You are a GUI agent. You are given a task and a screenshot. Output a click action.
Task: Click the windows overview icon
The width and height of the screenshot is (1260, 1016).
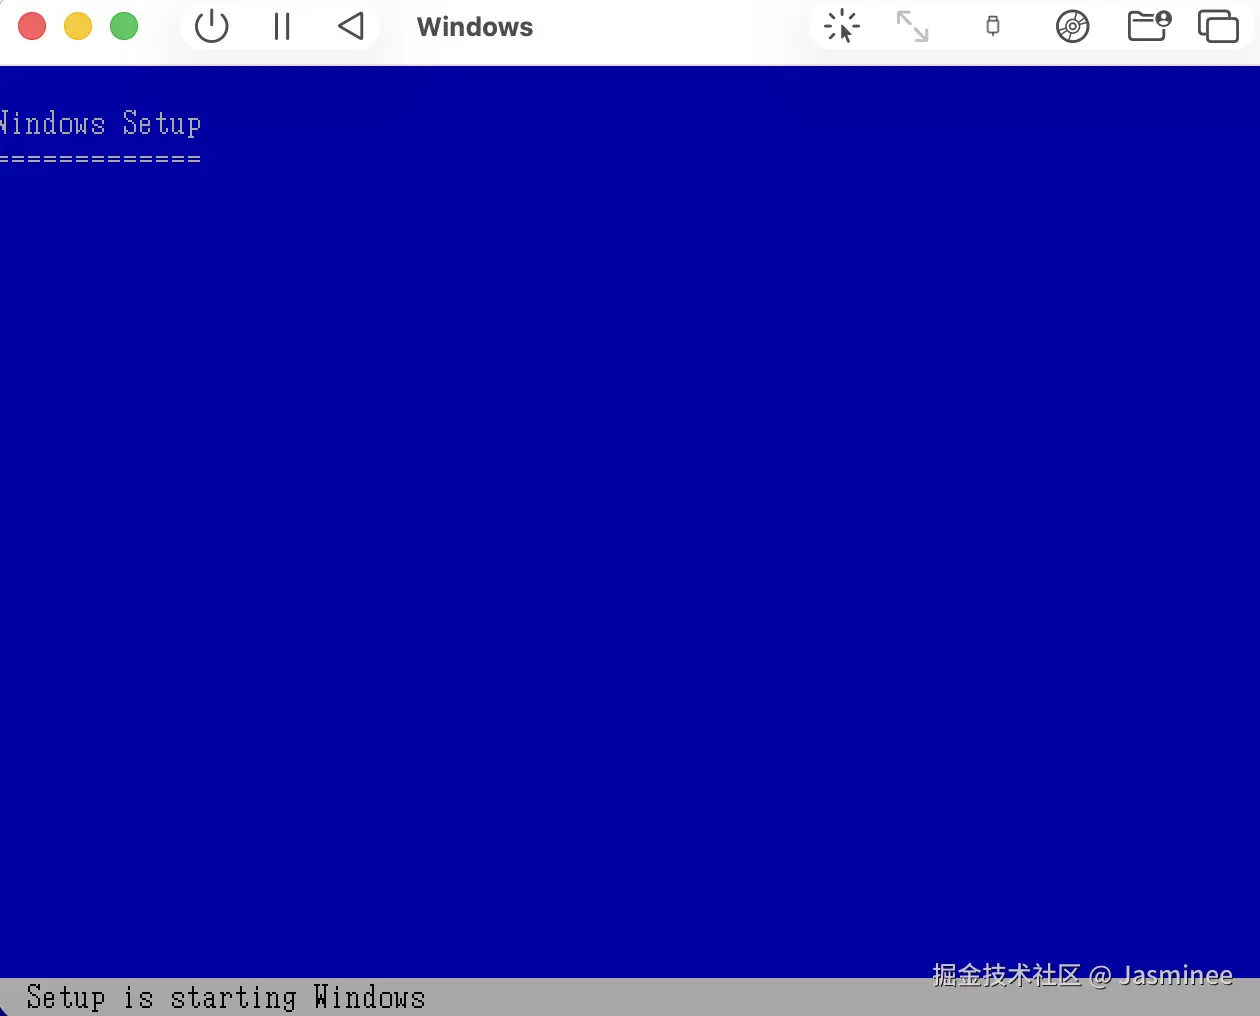coord(1218,26)
